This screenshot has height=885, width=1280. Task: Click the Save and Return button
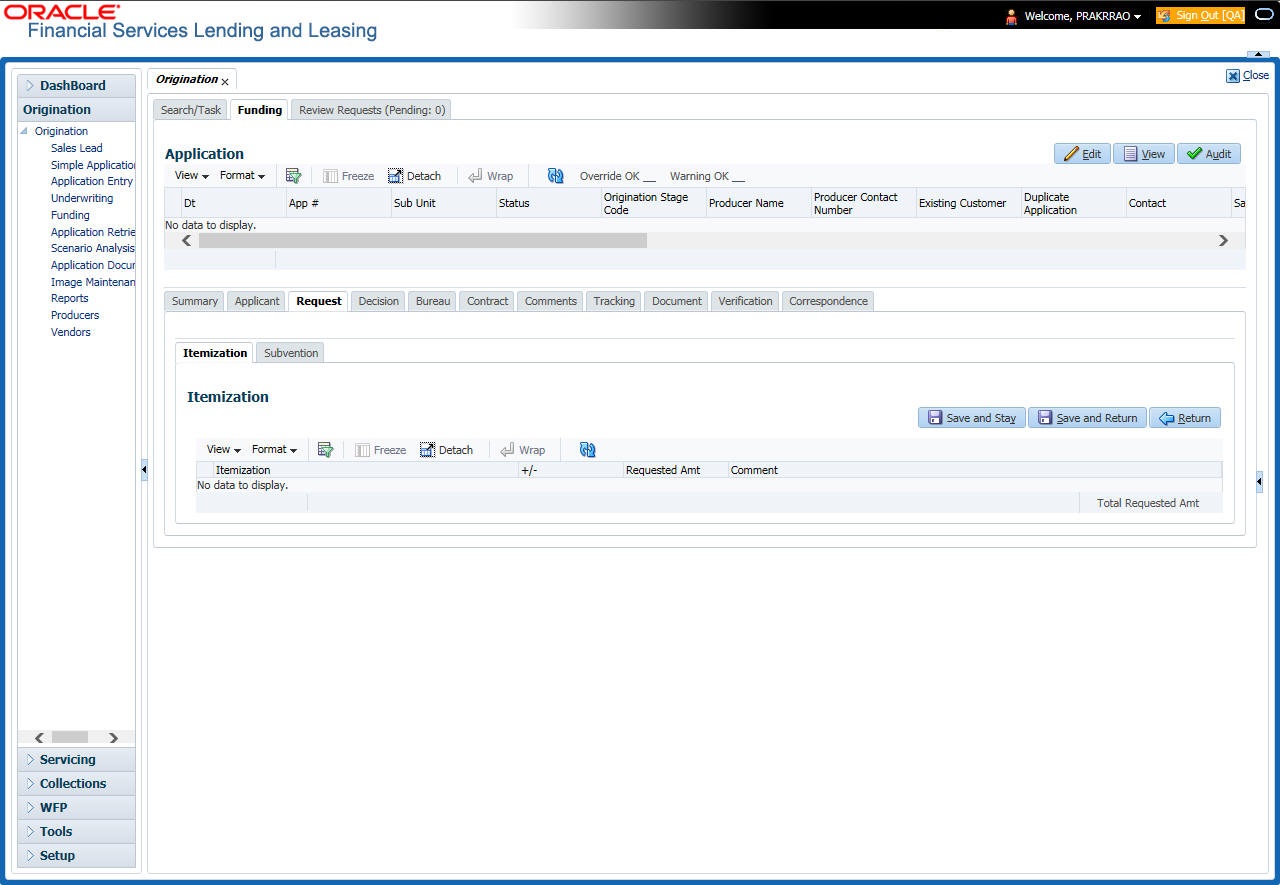[1087, 418]
